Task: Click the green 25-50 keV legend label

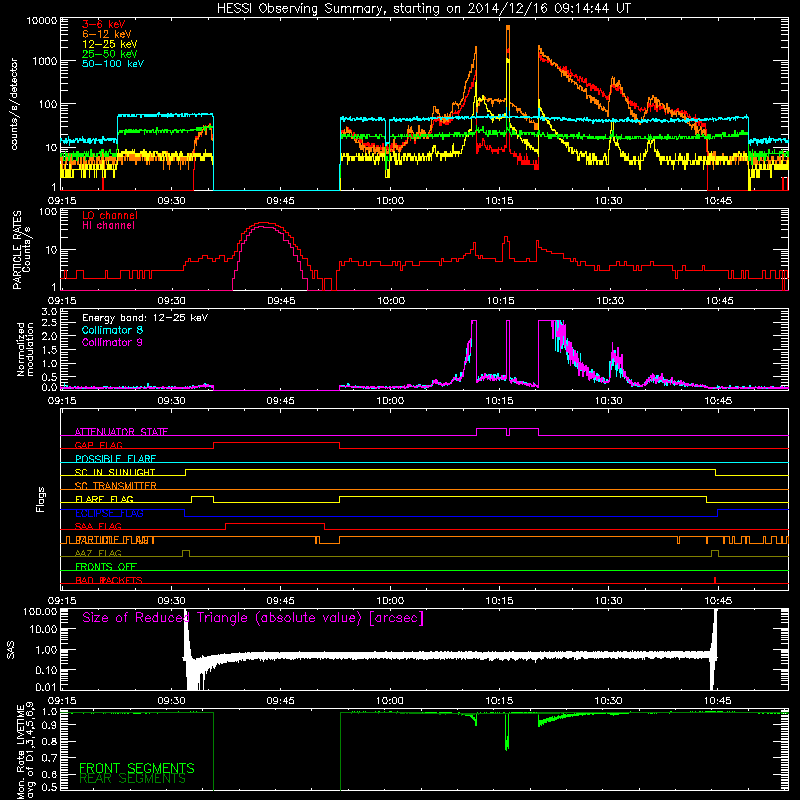Action: click(110, 54)
